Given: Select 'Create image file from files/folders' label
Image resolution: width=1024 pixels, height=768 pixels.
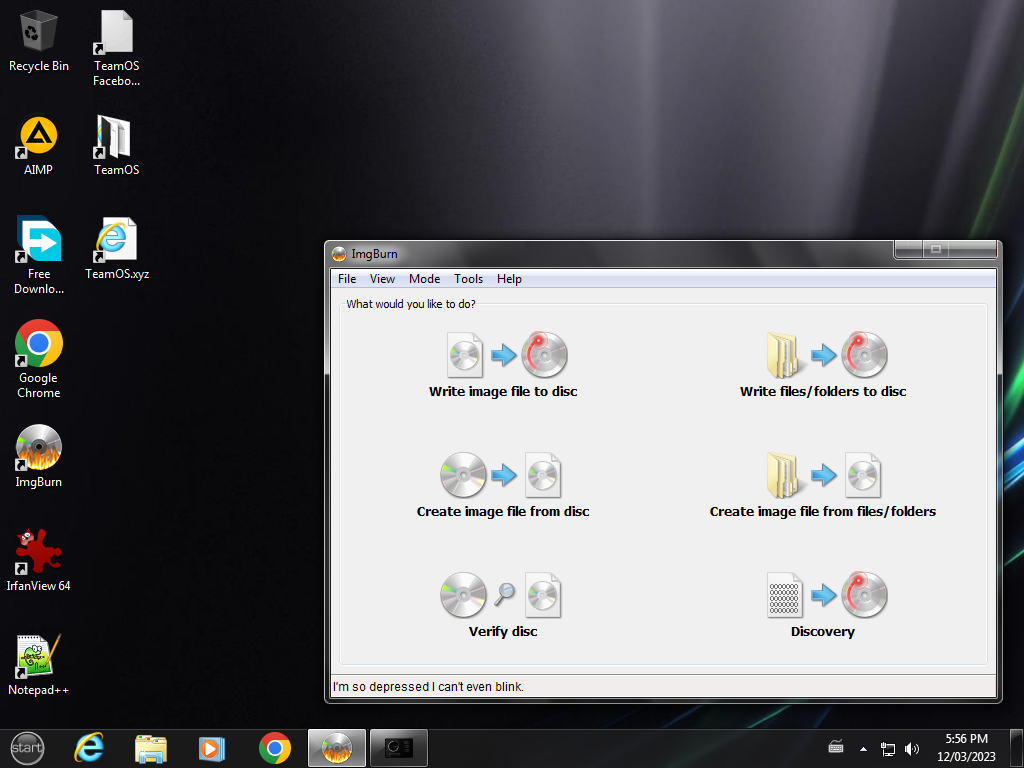Looking at the screenshot, I should point(823,511).
